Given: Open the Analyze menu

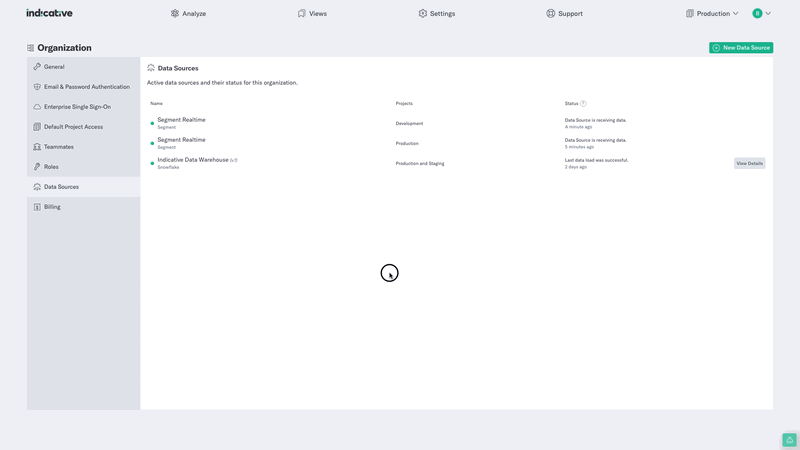Looking at the screenshot, I should pyautogui.click(x=188, y=13).
